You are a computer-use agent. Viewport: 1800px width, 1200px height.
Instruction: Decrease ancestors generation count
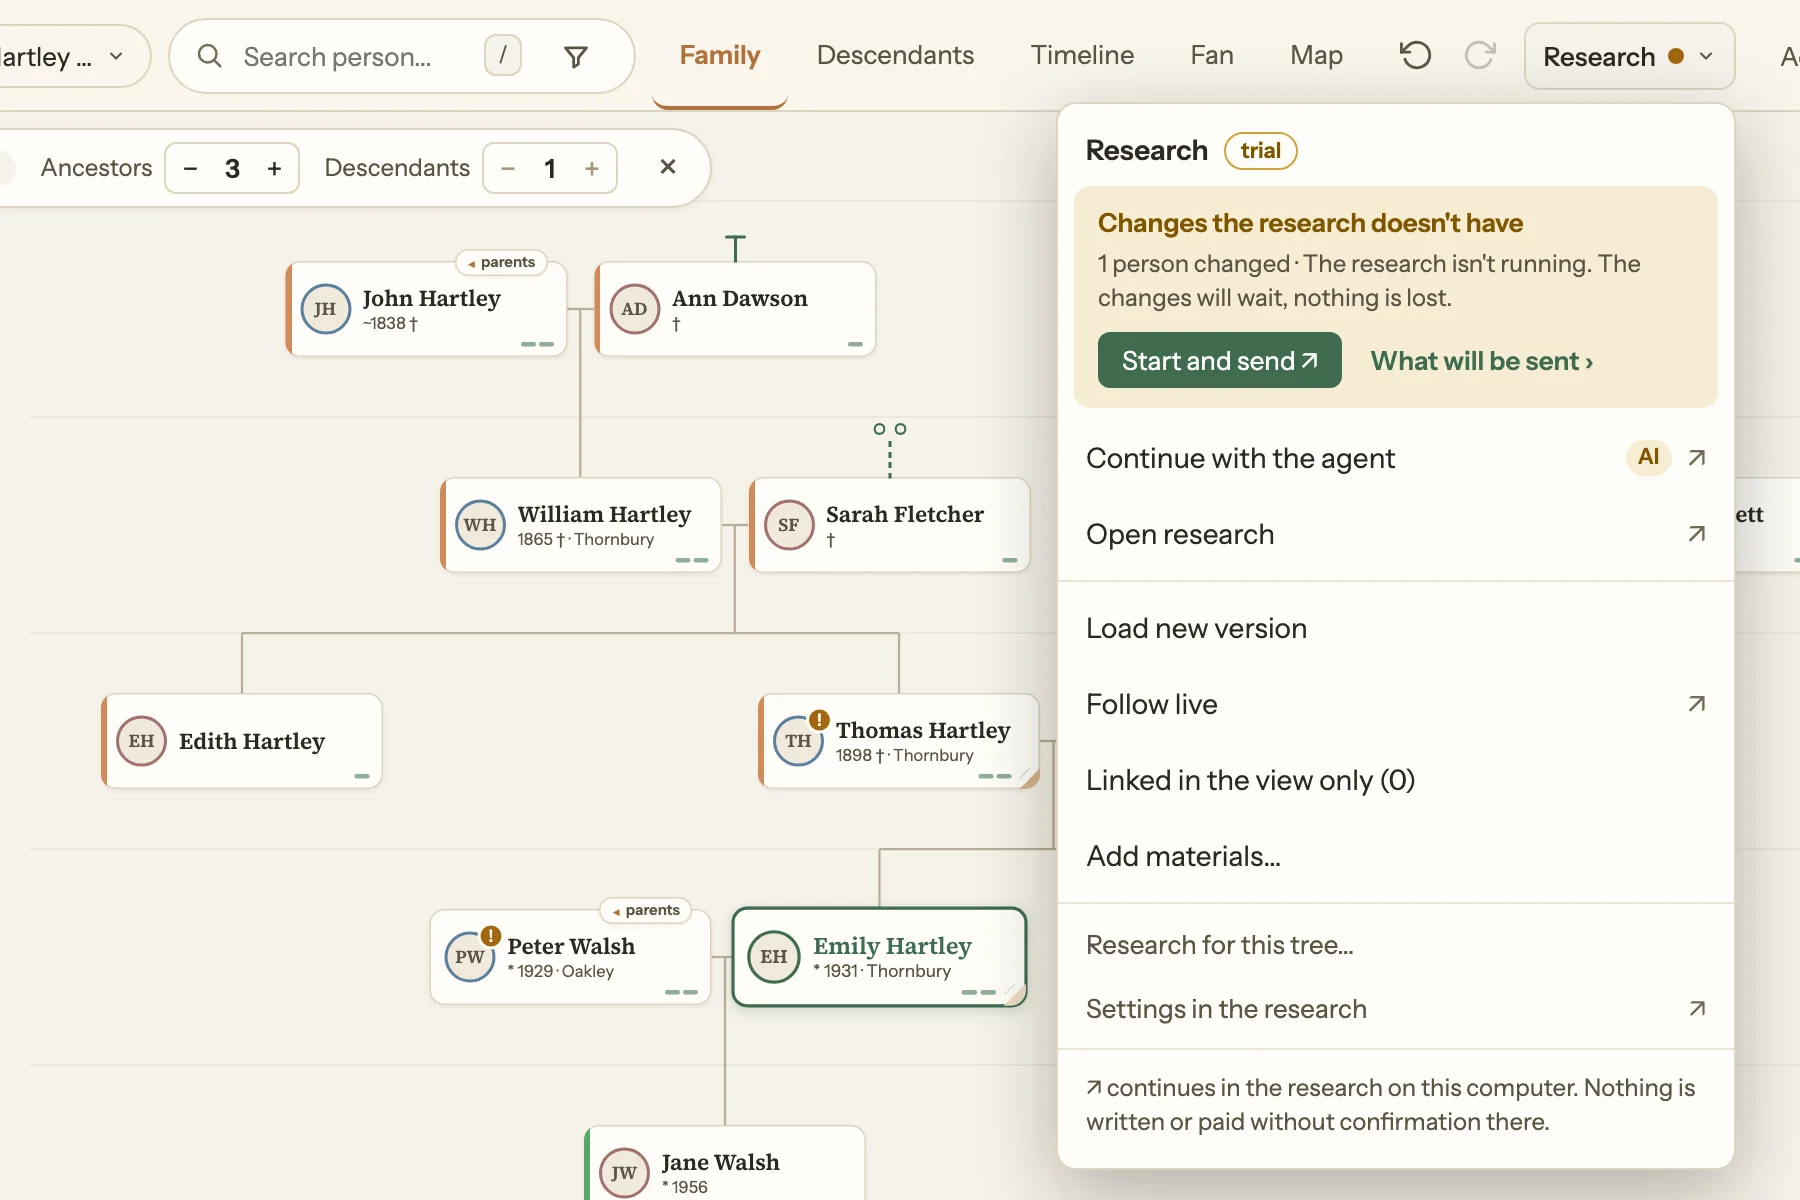191,168
